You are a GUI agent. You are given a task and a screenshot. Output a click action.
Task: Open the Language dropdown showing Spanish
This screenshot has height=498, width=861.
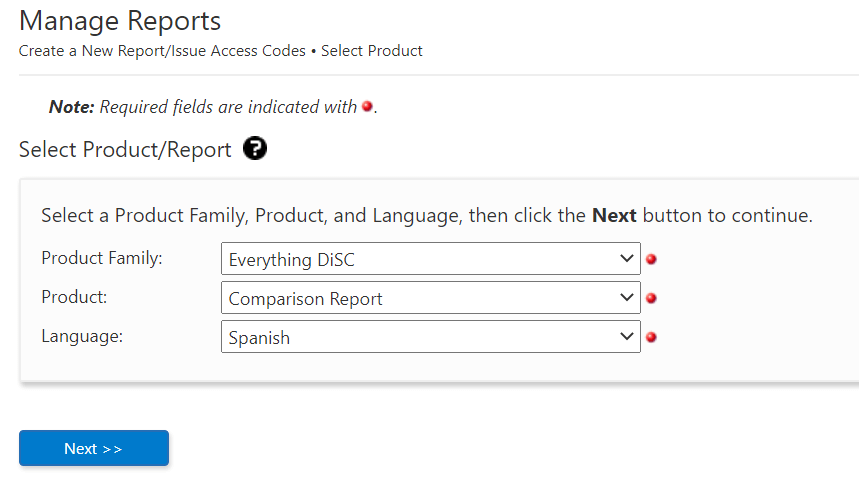coord(430,337)
